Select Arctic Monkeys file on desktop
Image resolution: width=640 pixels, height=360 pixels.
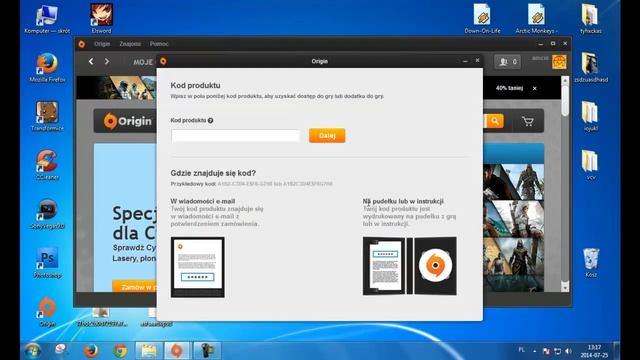[x=536, y=19]
